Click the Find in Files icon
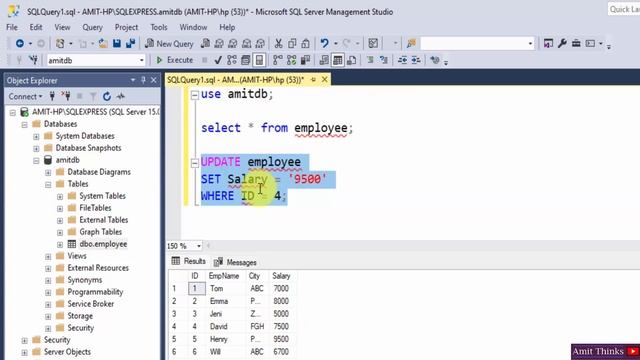The width and height of the screenshot is (640, 360). click(411, 43)
